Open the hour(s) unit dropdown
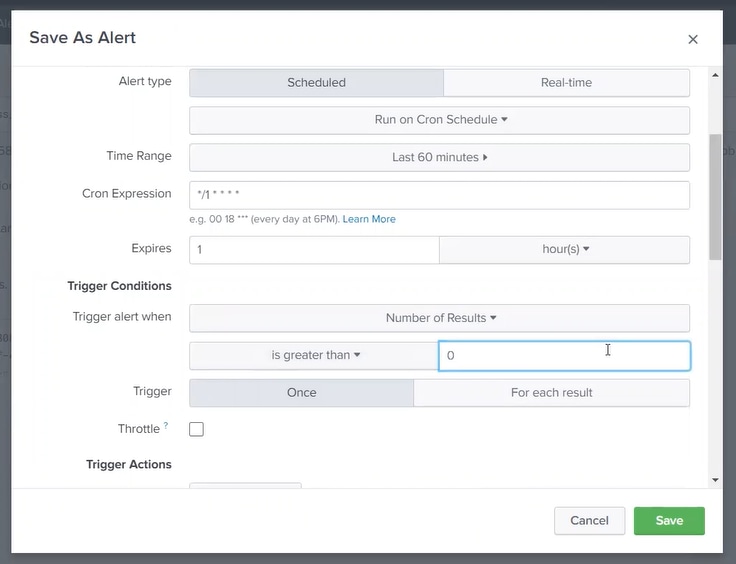 click(x=565, y=250)
